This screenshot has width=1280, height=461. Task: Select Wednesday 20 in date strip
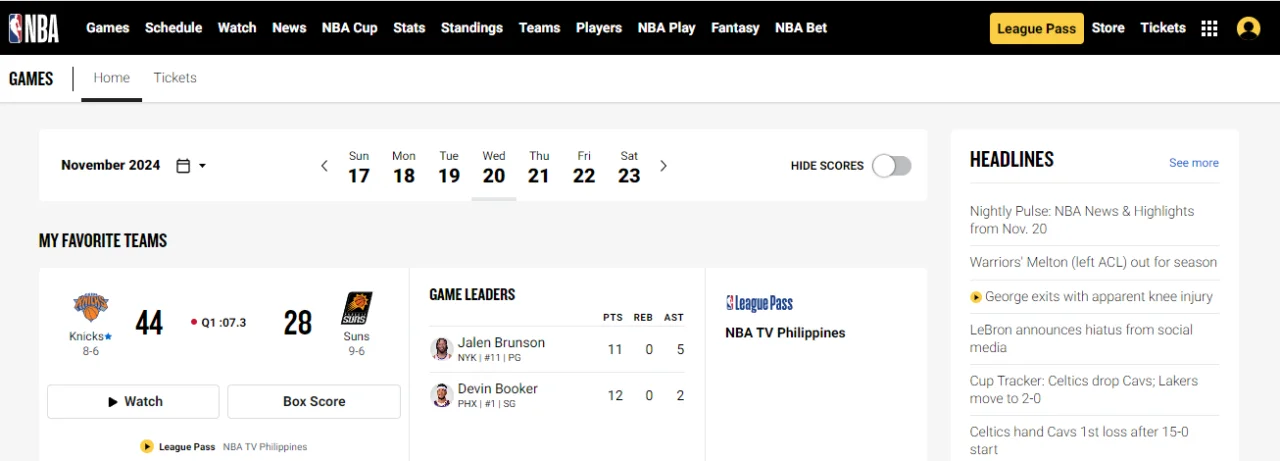pyautogui.click(x=494, y=167)
